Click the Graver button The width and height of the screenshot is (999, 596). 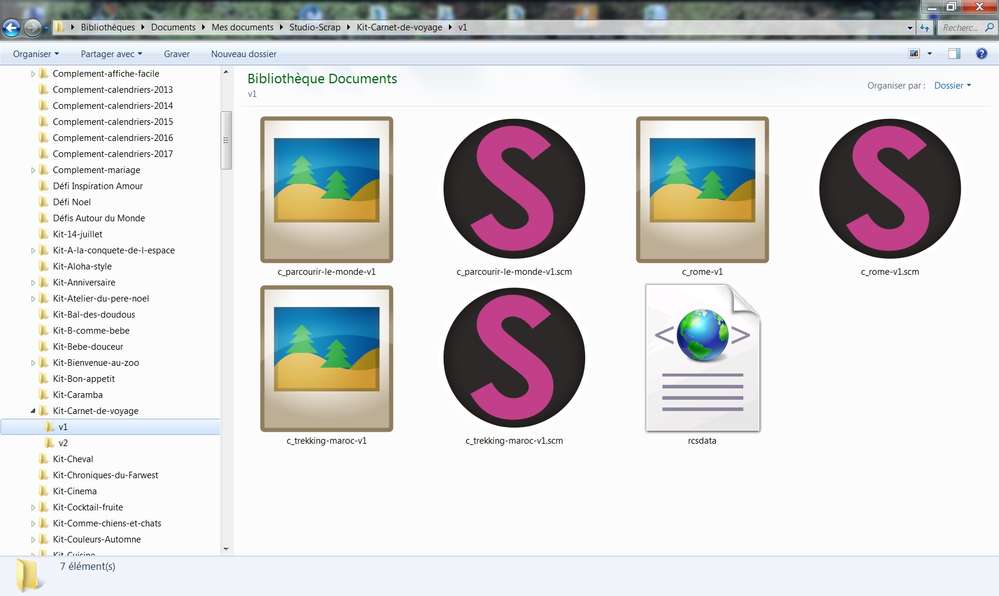click(177, 54)
